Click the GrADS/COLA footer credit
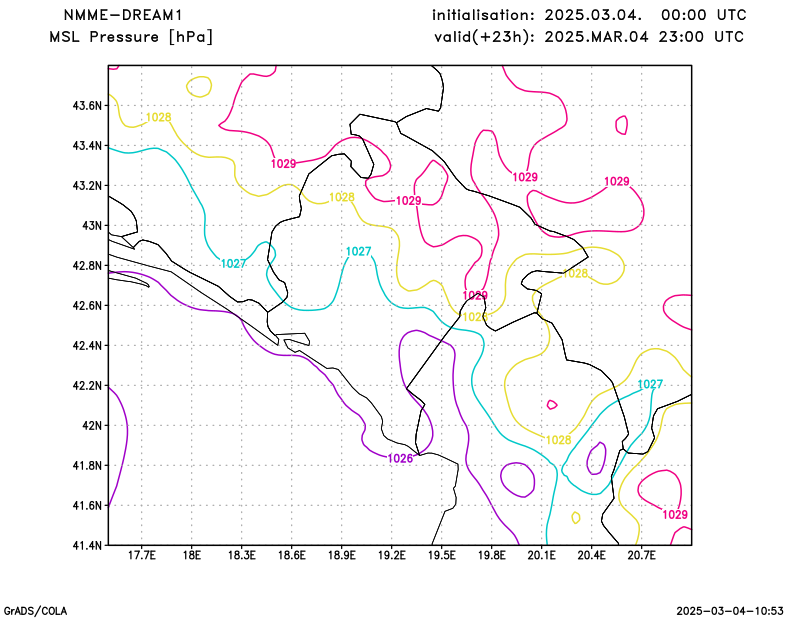The image size is (800, 618). pos(35,611)
